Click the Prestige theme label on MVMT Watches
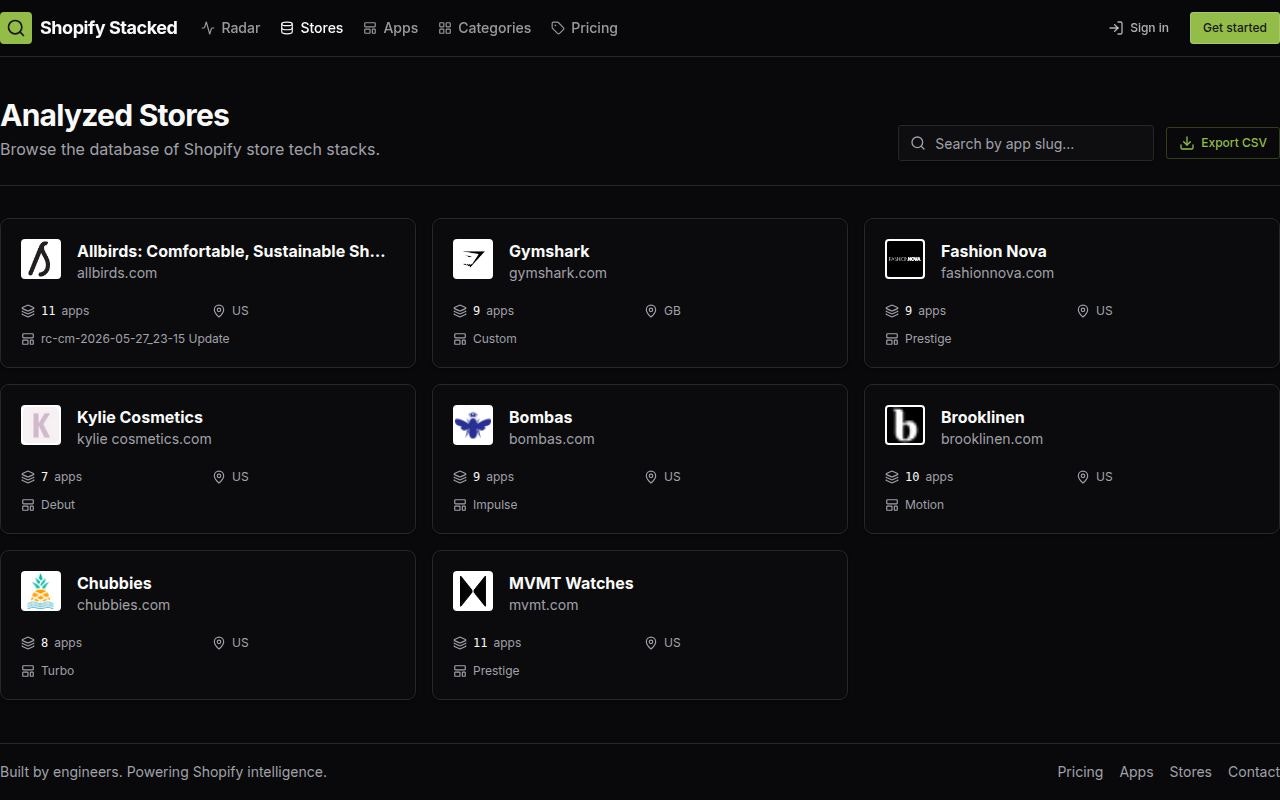Viewport: 1280px width, 800px height. click(x=496, y=671)
